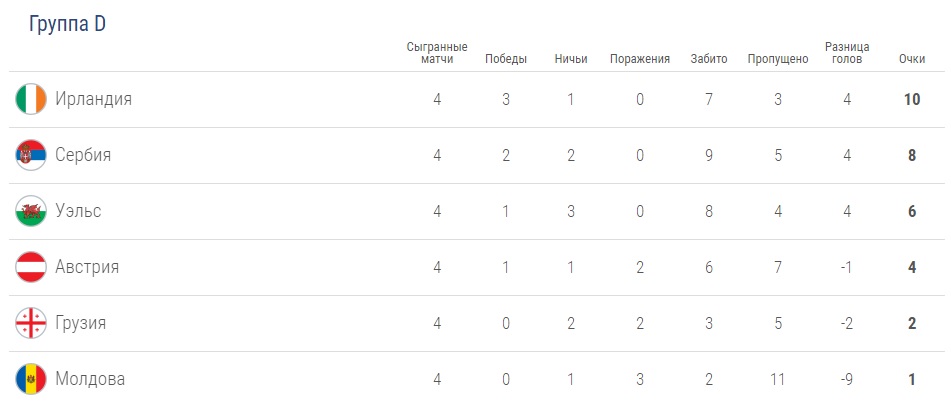Click the Разница голов column header
The image size is (951, 412).
pyautogui.click(x=846, y=53)
